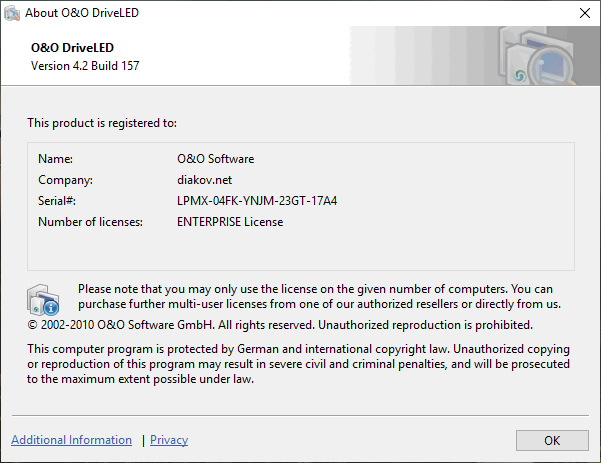
Task: Click the license info icon beside the note
Action: point(45,298)
